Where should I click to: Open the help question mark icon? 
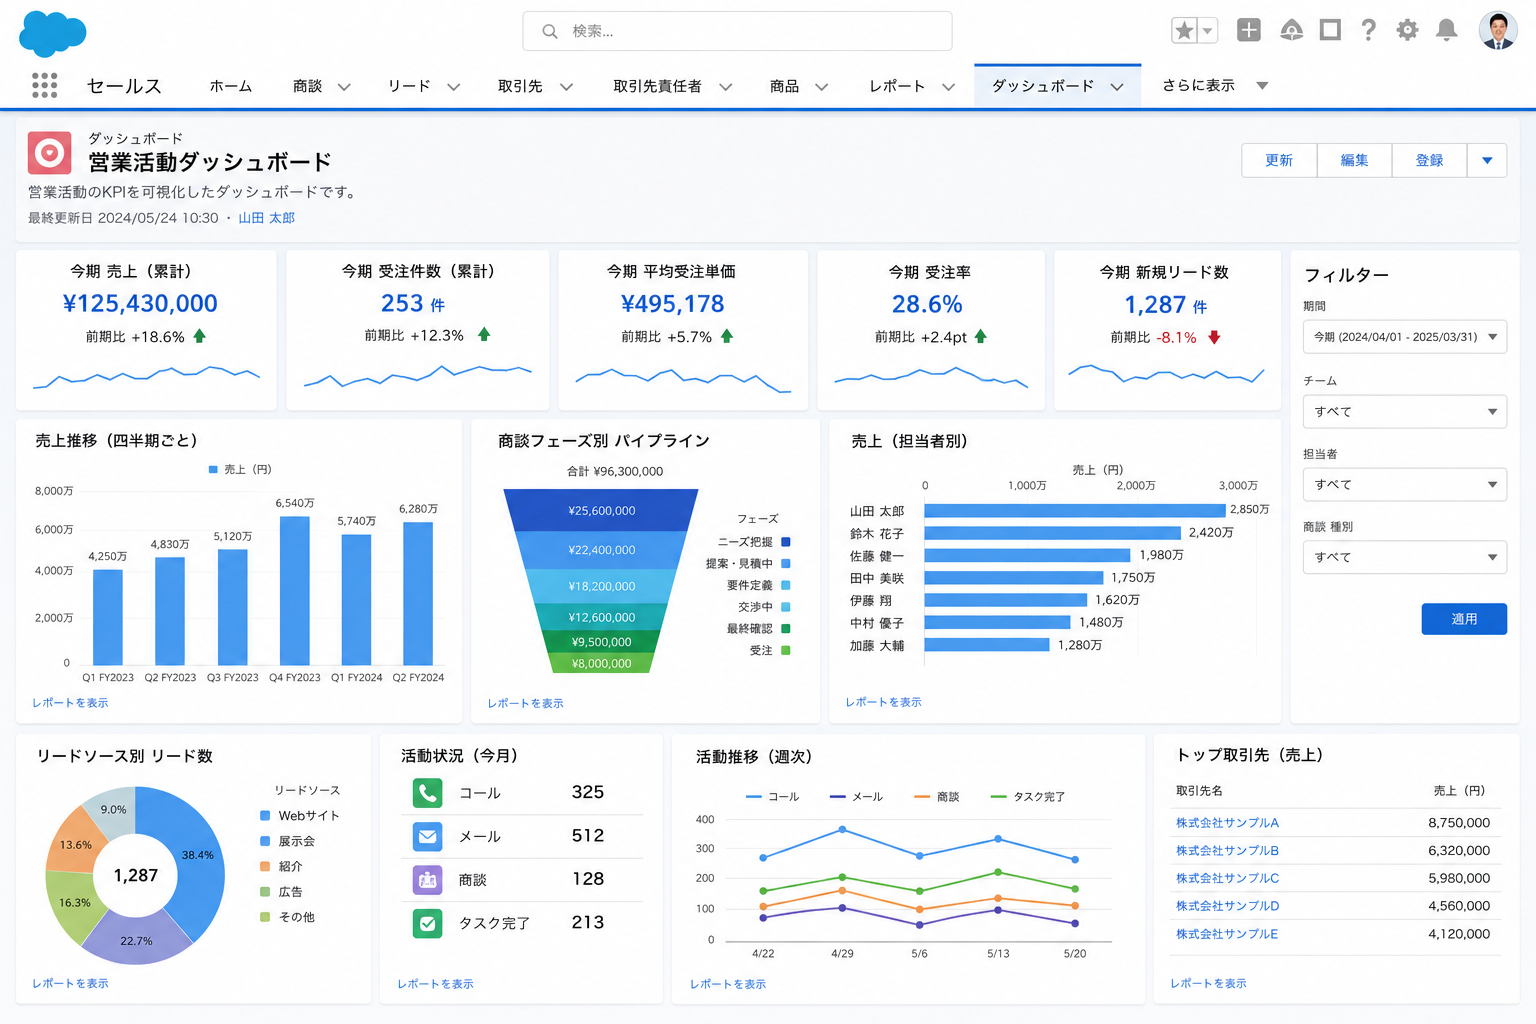click(1368, 30)
